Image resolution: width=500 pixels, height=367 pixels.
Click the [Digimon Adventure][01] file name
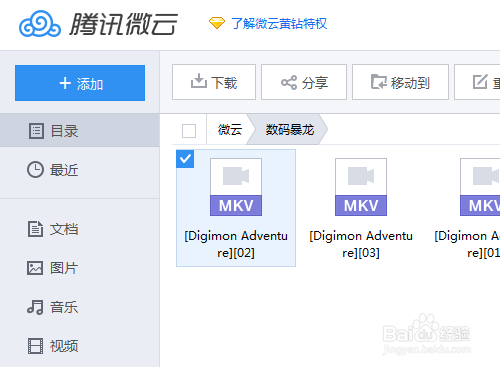click(467, 244)
